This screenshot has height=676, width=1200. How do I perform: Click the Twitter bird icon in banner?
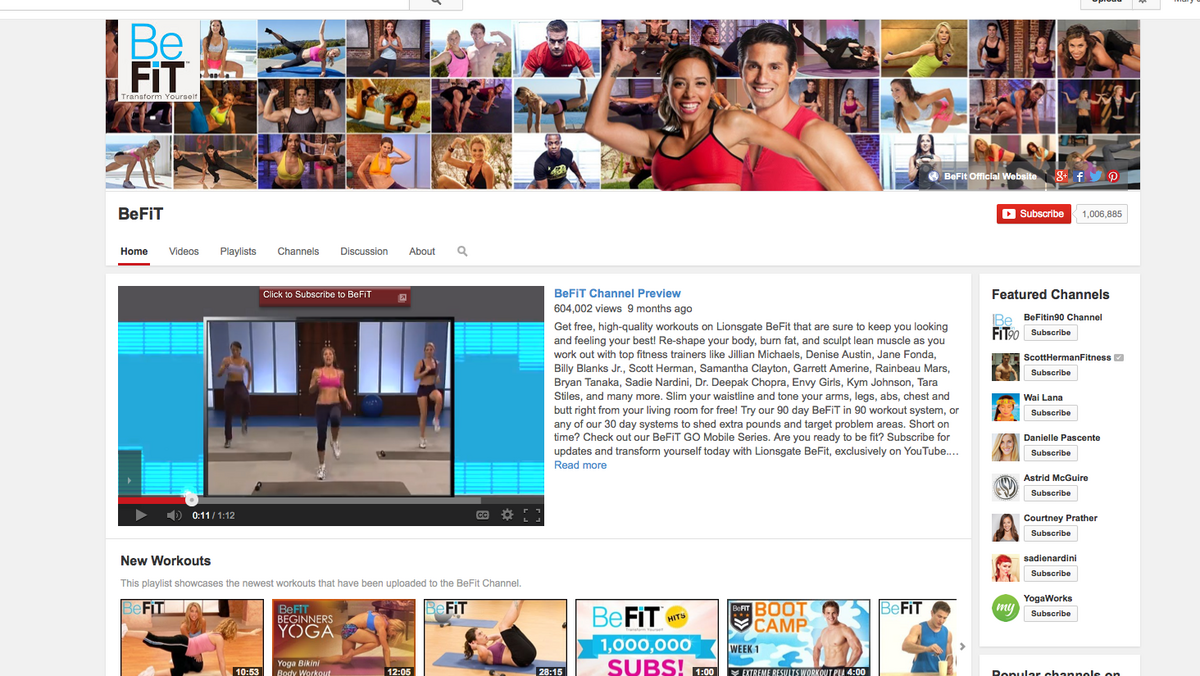pos(1096,177)
